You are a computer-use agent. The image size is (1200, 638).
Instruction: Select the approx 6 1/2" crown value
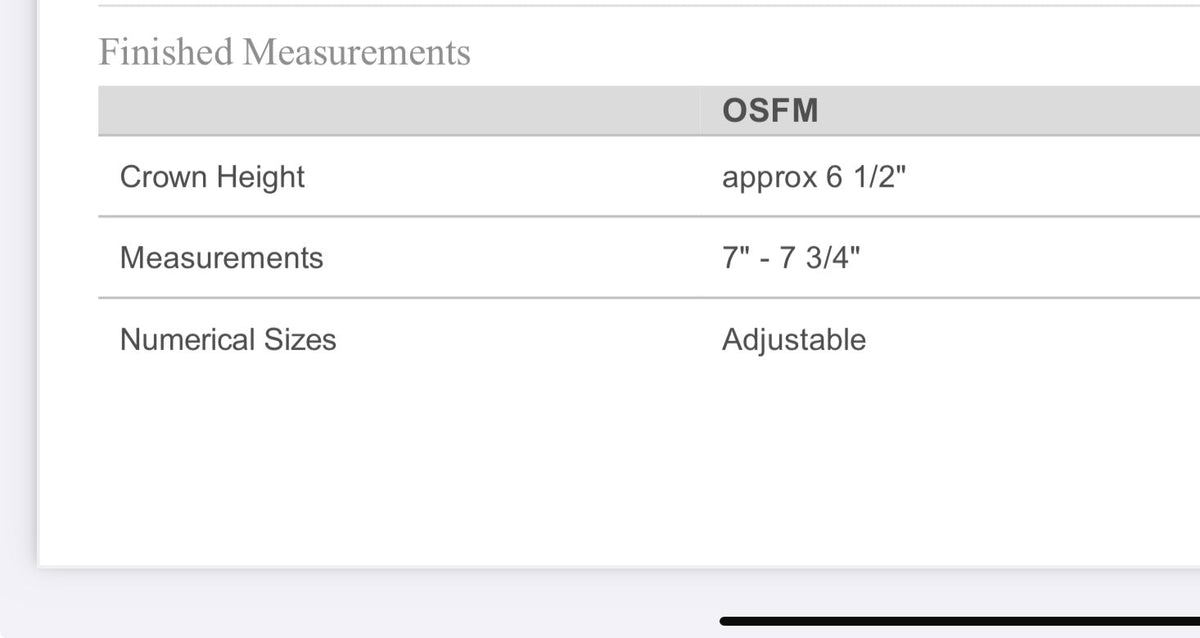814,177
